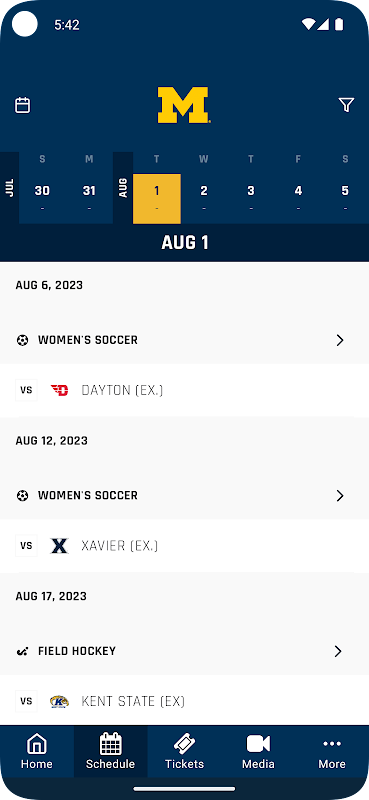Select Sunday July 30 date

pos(42,198)
